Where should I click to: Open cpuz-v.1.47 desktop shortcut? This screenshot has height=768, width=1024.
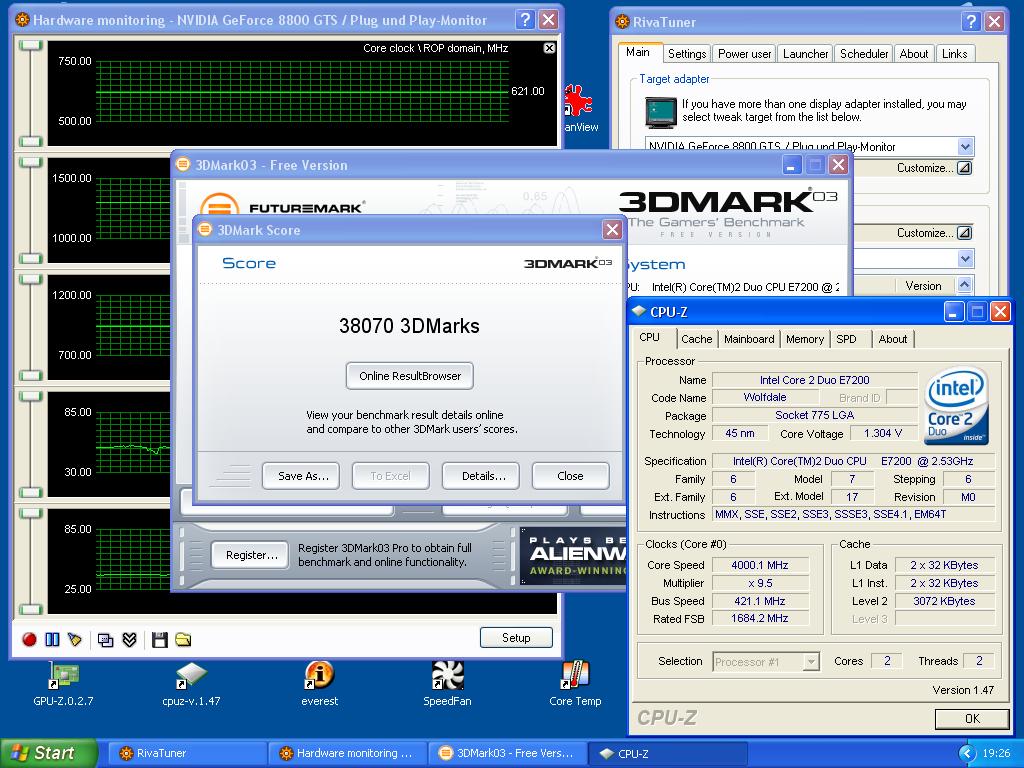(191, 683)
